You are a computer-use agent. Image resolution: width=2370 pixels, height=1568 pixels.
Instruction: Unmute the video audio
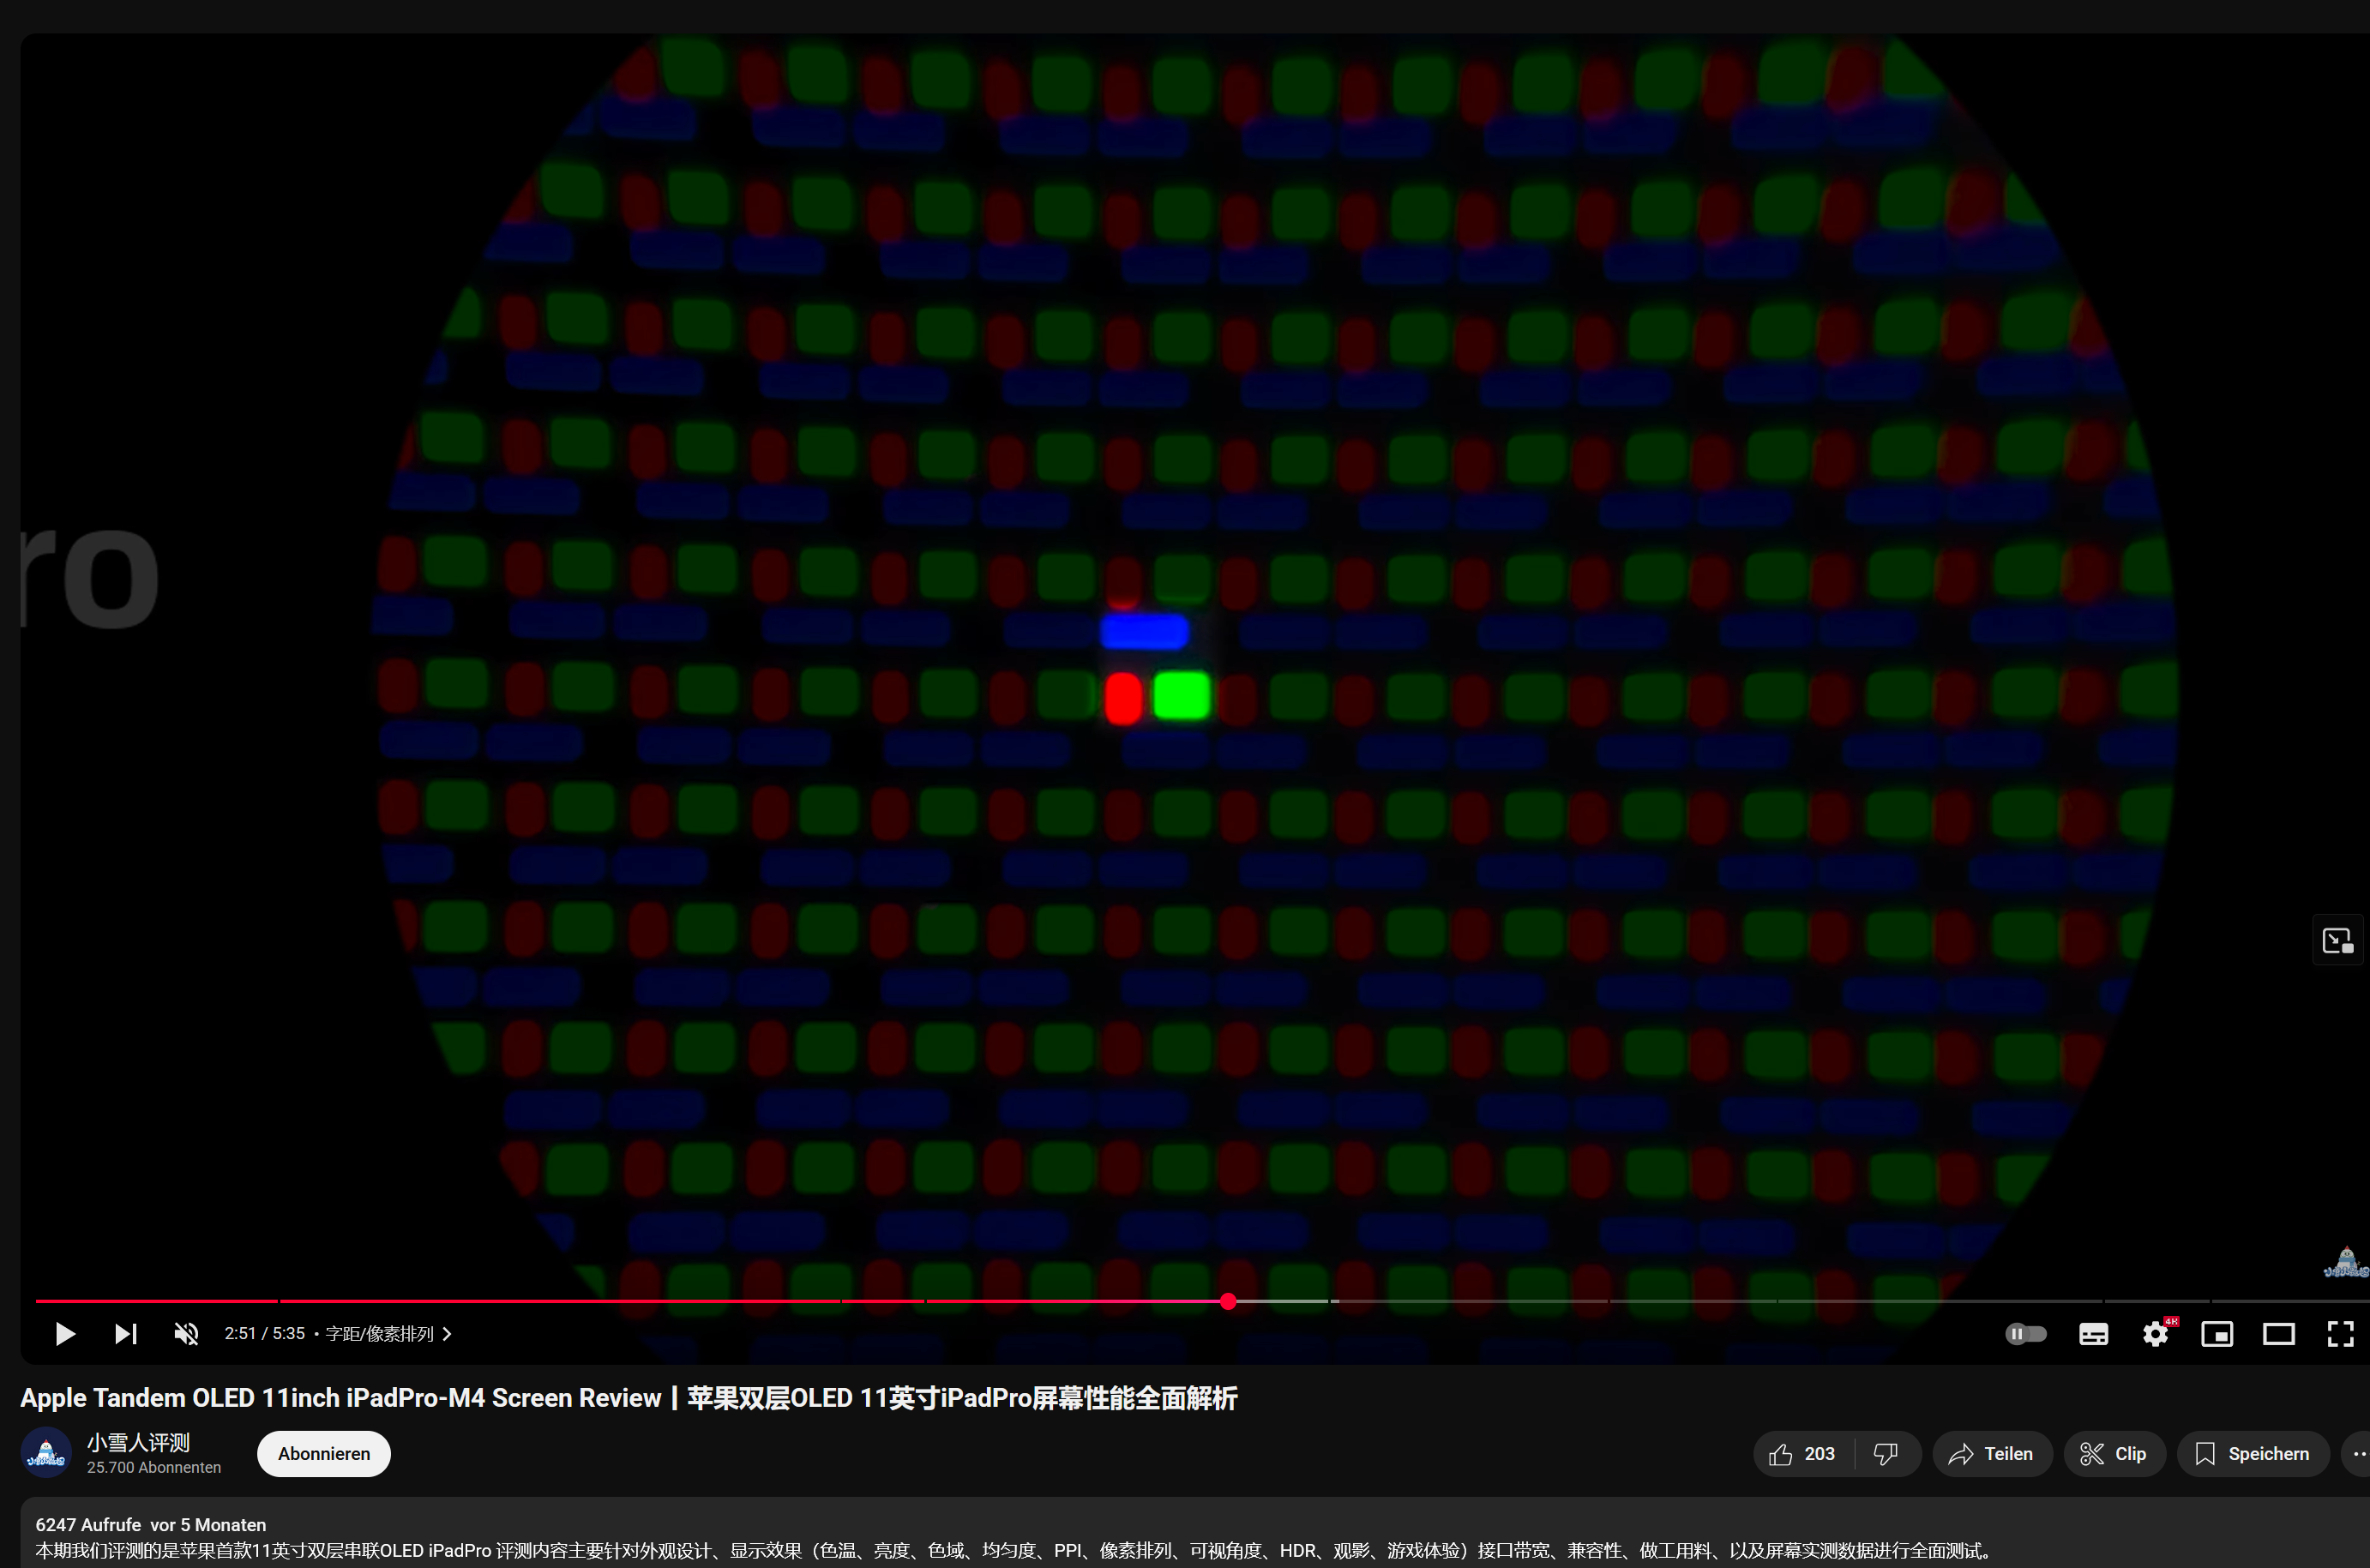(x=186, y=1333)
